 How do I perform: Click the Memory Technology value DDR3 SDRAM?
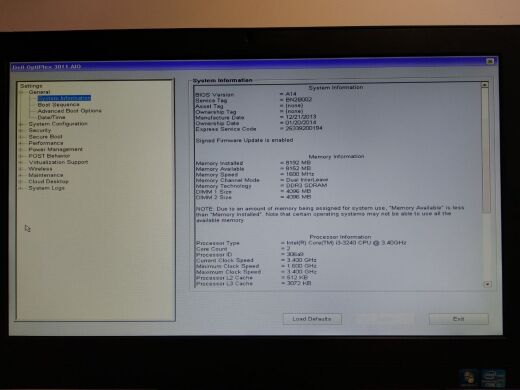(306, 185)
